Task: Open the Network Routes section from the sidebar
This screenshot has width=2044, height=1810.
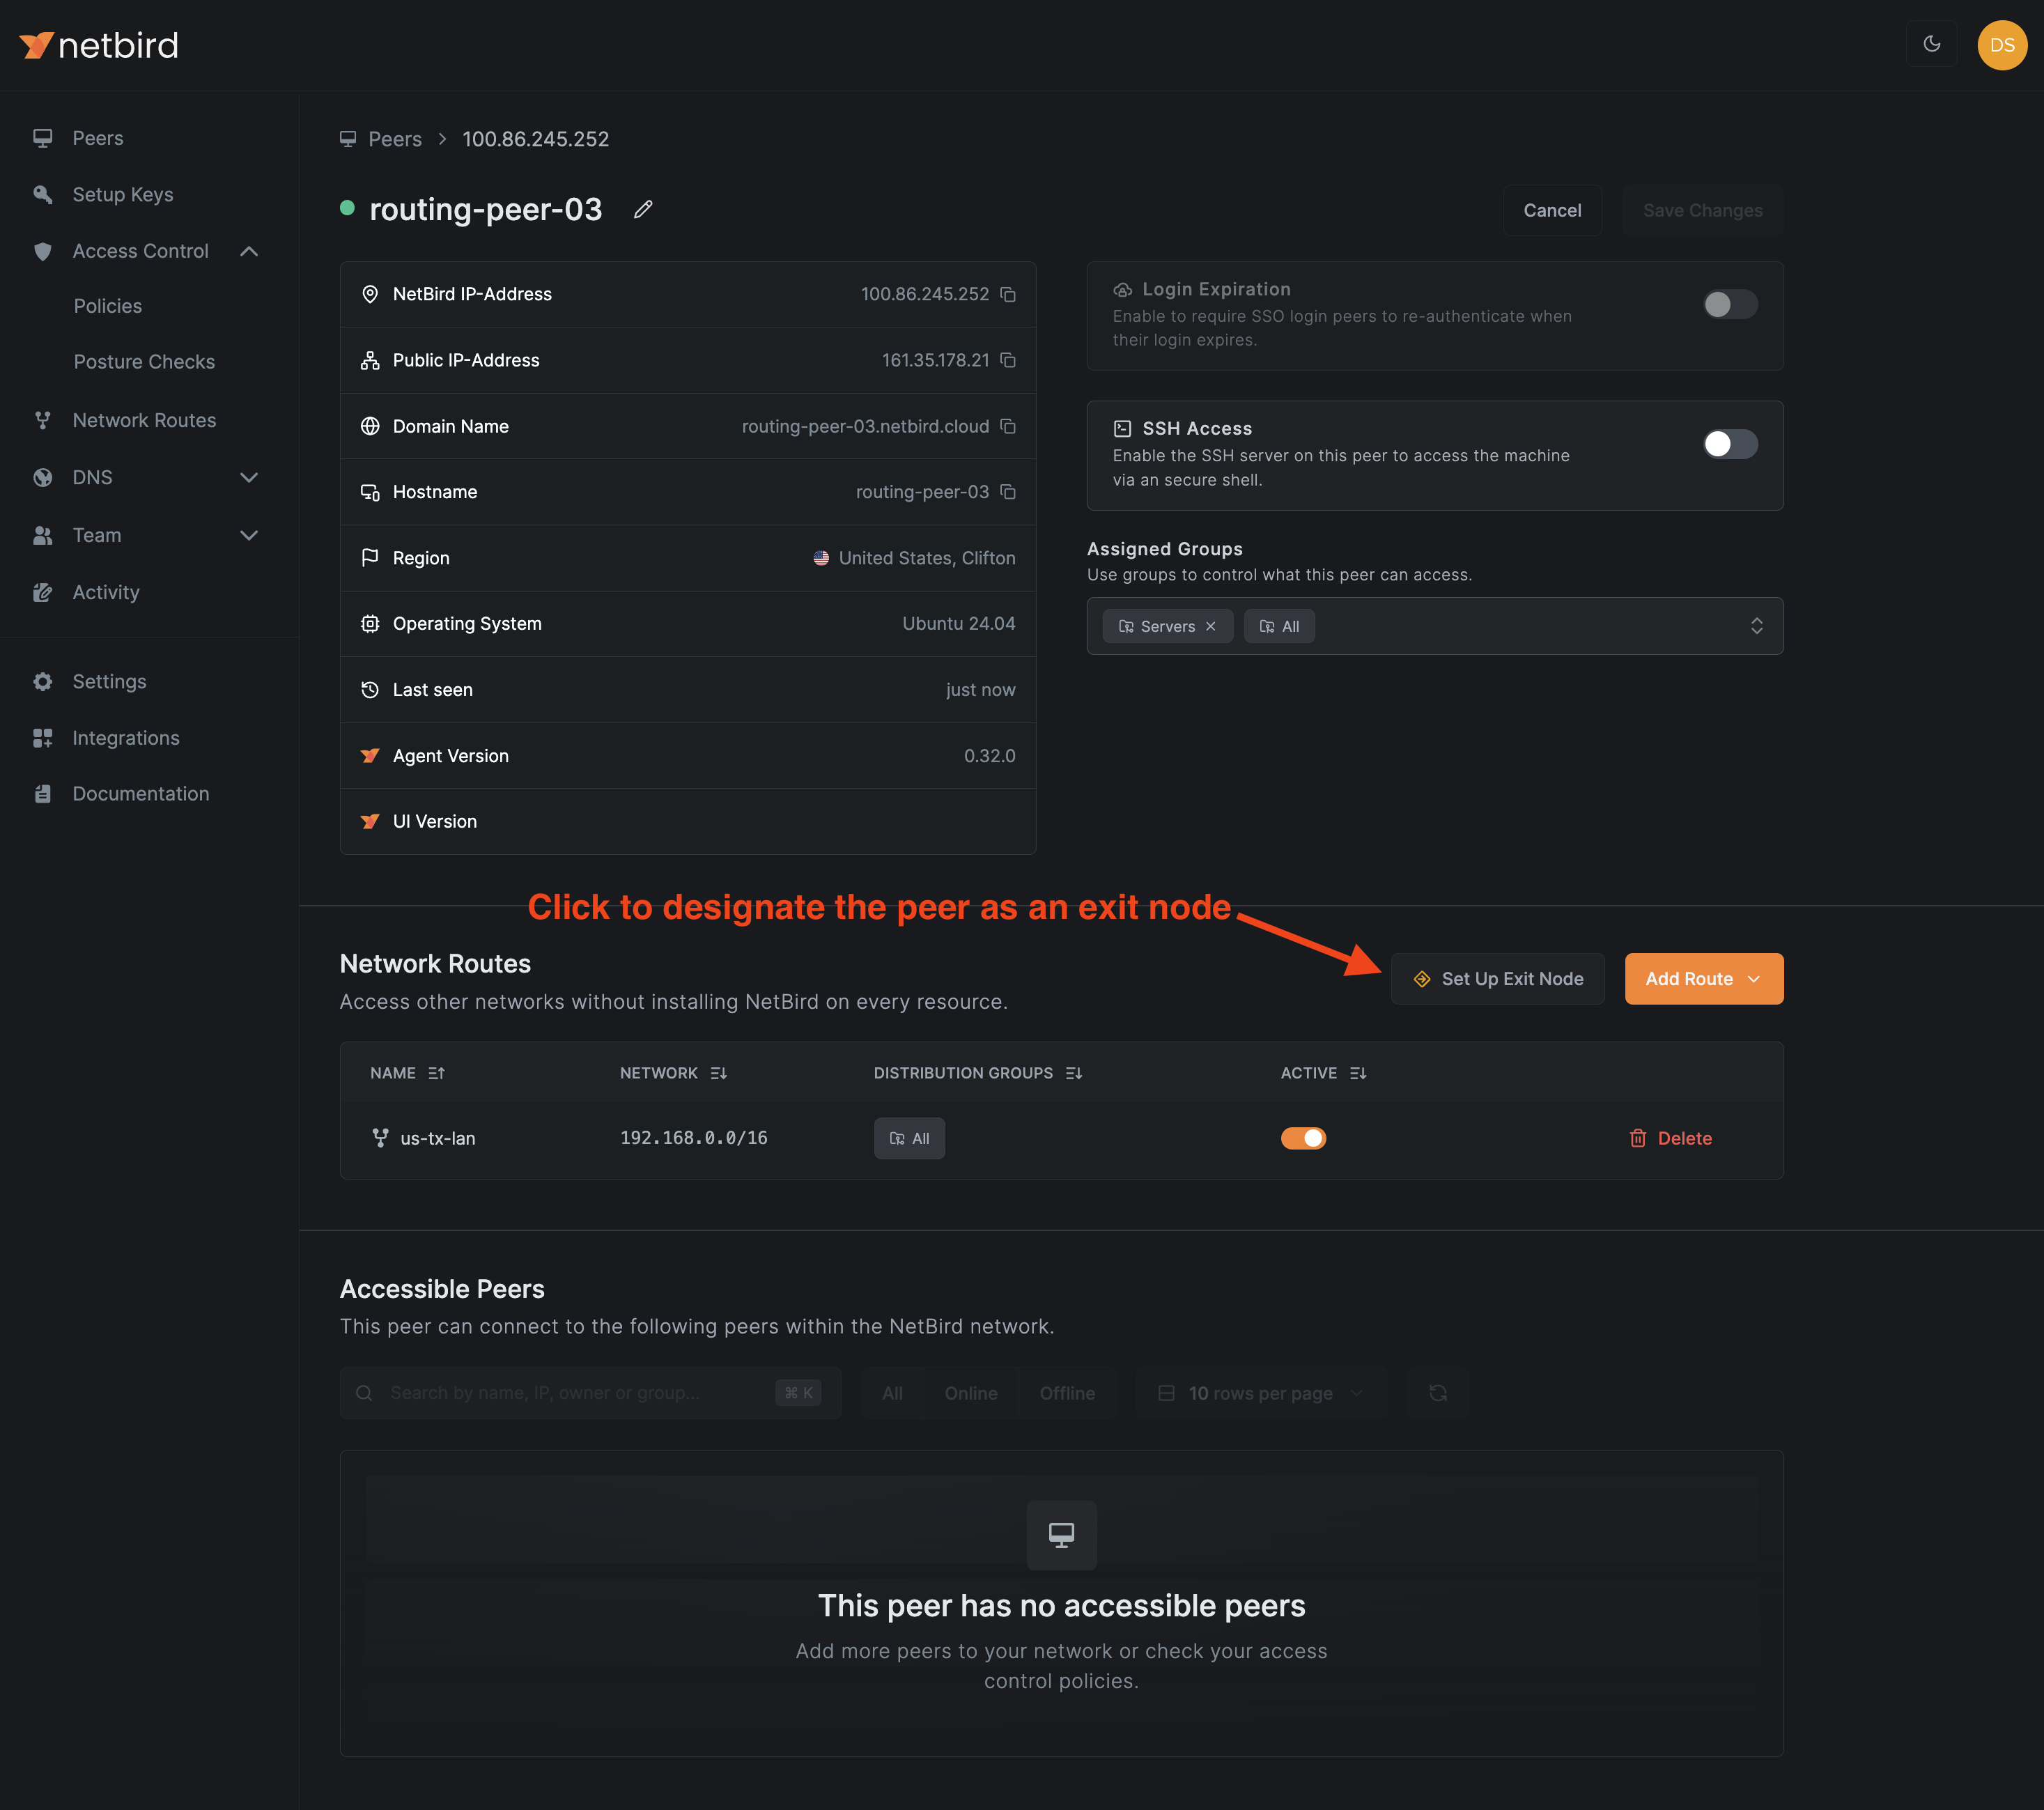Action: coord(144,420)
